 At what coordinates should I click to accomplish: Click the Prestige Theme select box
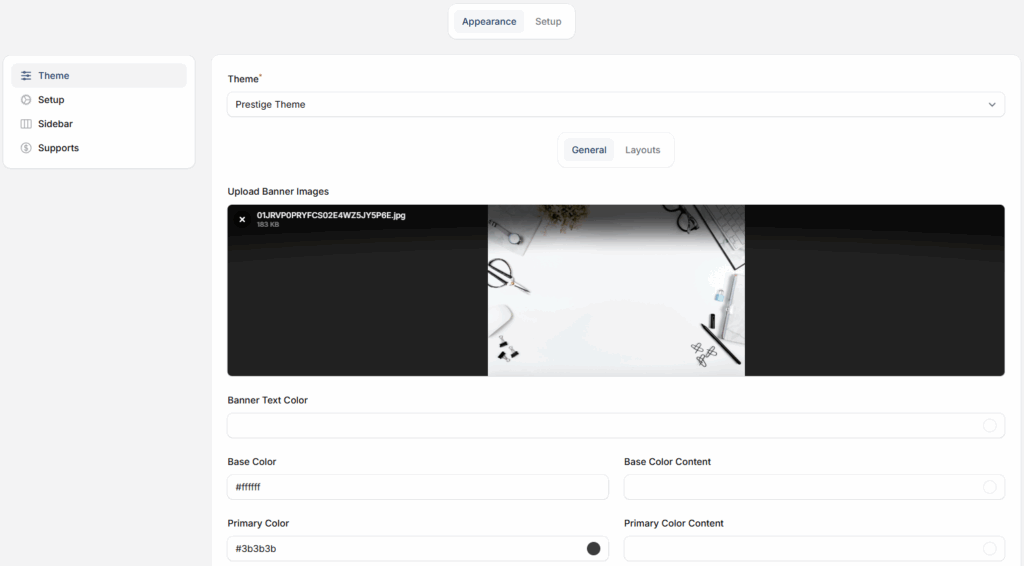click(616, 104)
